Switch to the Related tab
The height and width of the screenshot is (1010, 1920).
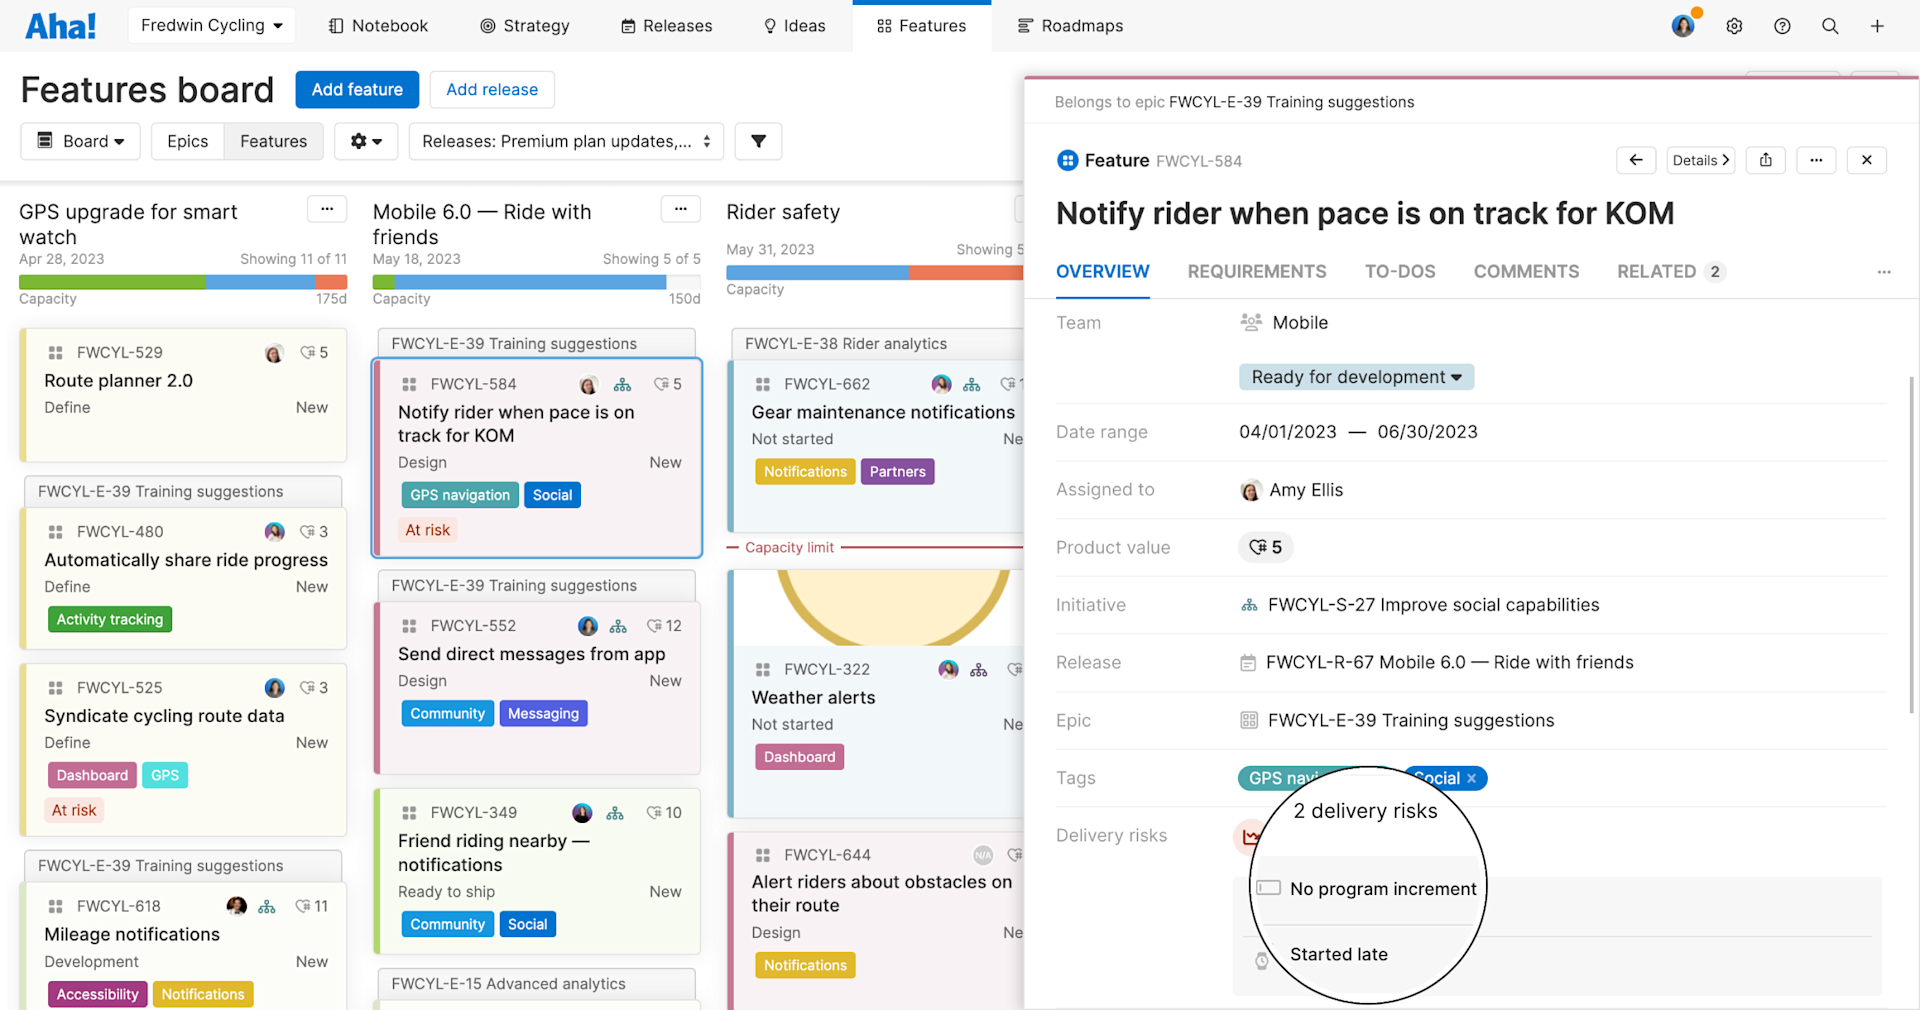point(1671,272)
